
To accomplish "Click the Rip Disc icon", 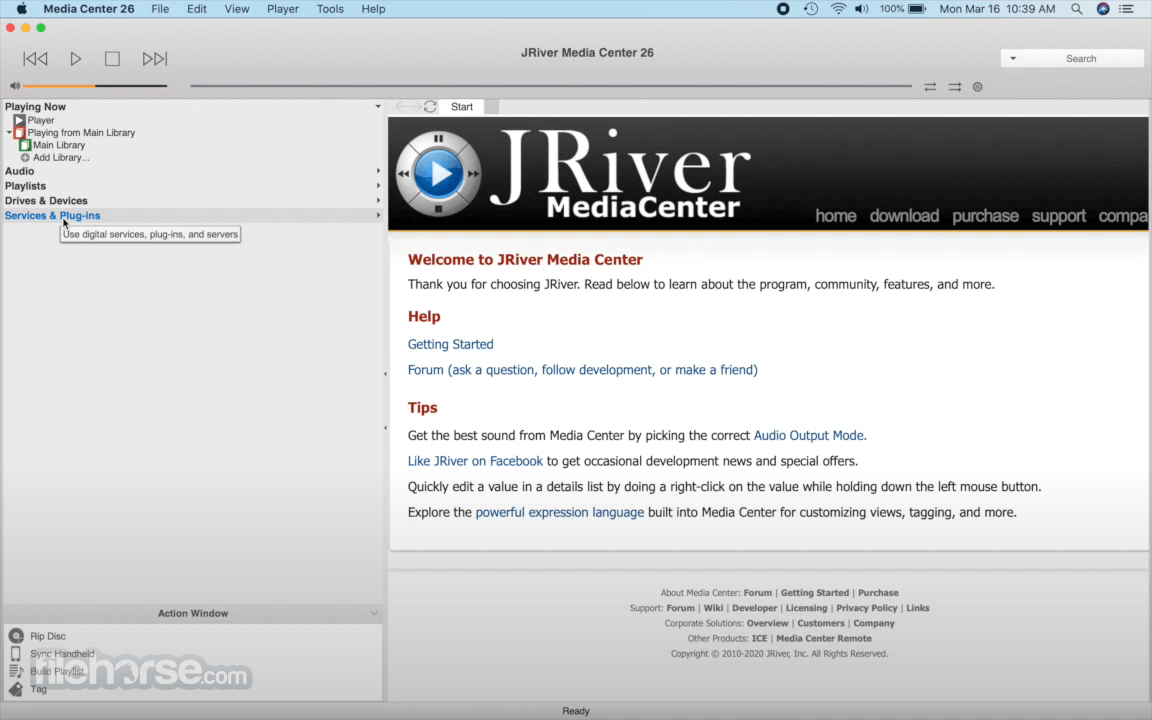I will tap(16, 636).
